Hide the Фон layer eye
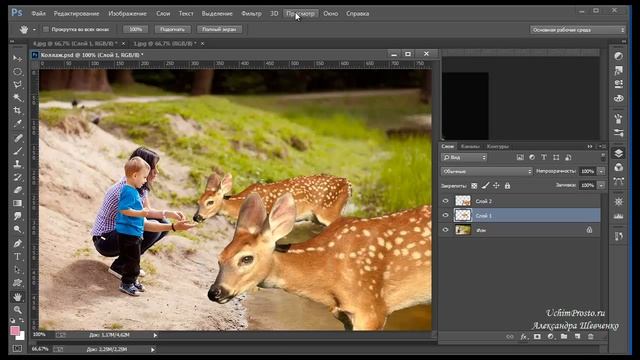The height and width of the screenshot is (360, 640). tap(446, 230)
